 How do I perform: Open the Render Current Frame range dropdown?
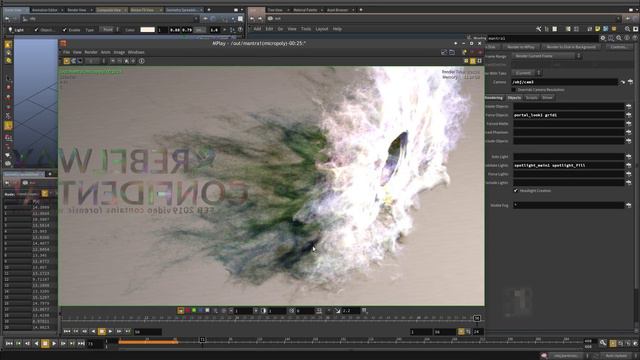pyautogui.click(x=547, y=56)
